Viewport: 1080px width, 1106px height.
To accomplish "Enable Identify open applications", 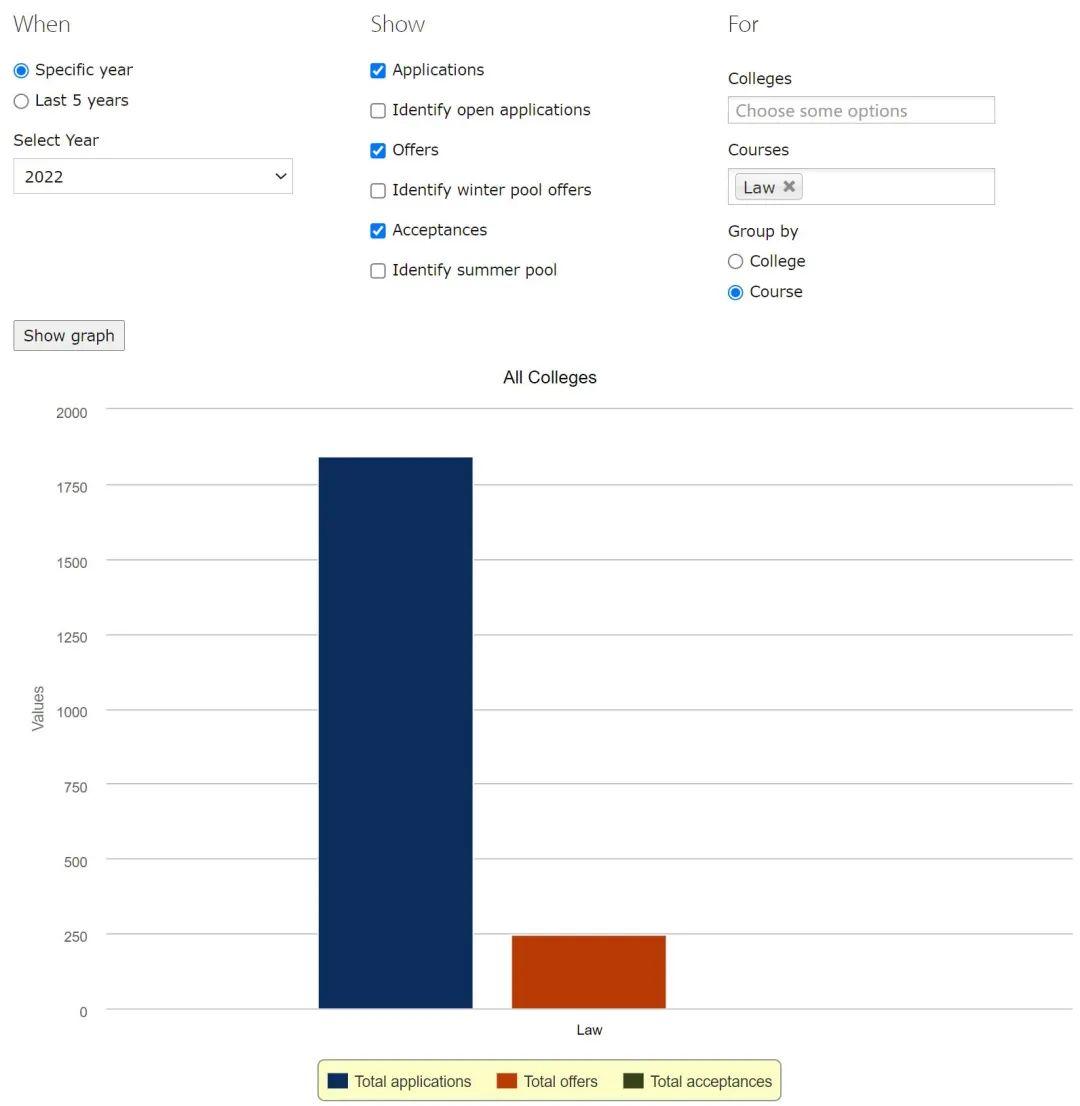I will coord(378,111).
